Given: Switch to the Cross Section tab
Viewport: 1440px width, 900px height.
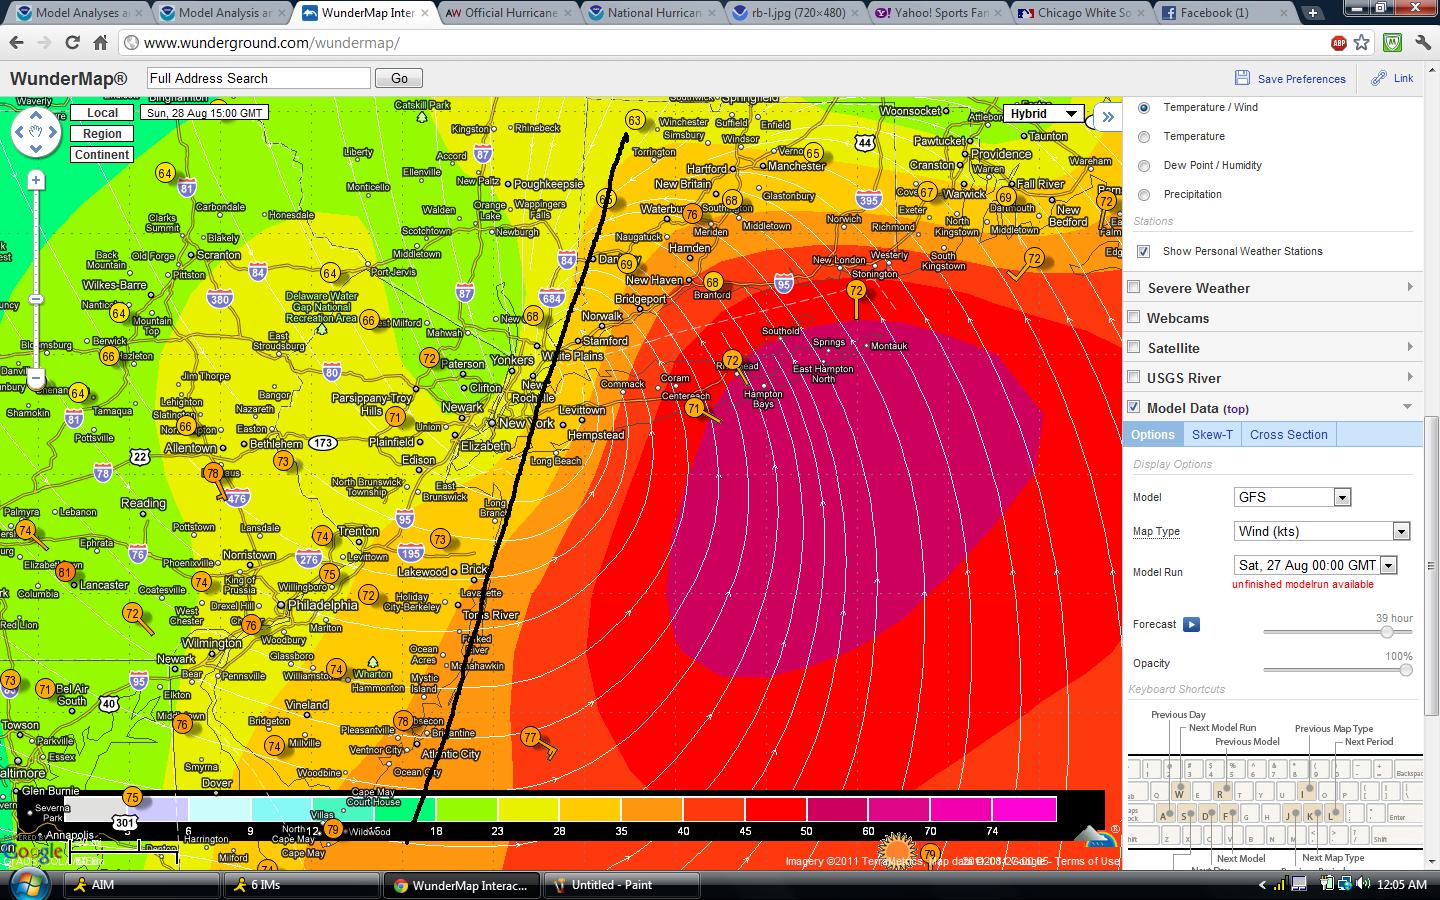Looking at the screenshot, I should (x=1288, y=434).
